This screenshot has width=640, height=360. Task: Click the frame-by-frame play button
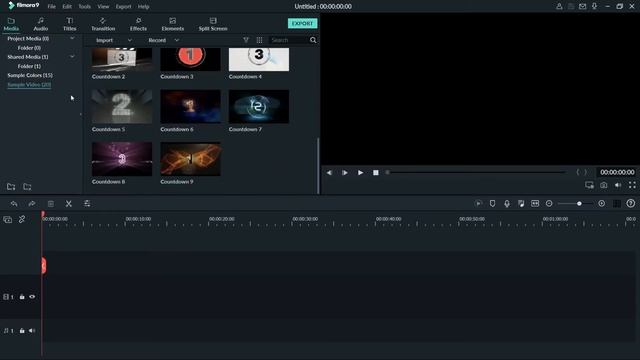pyautogui.click(x=344, y=173)
